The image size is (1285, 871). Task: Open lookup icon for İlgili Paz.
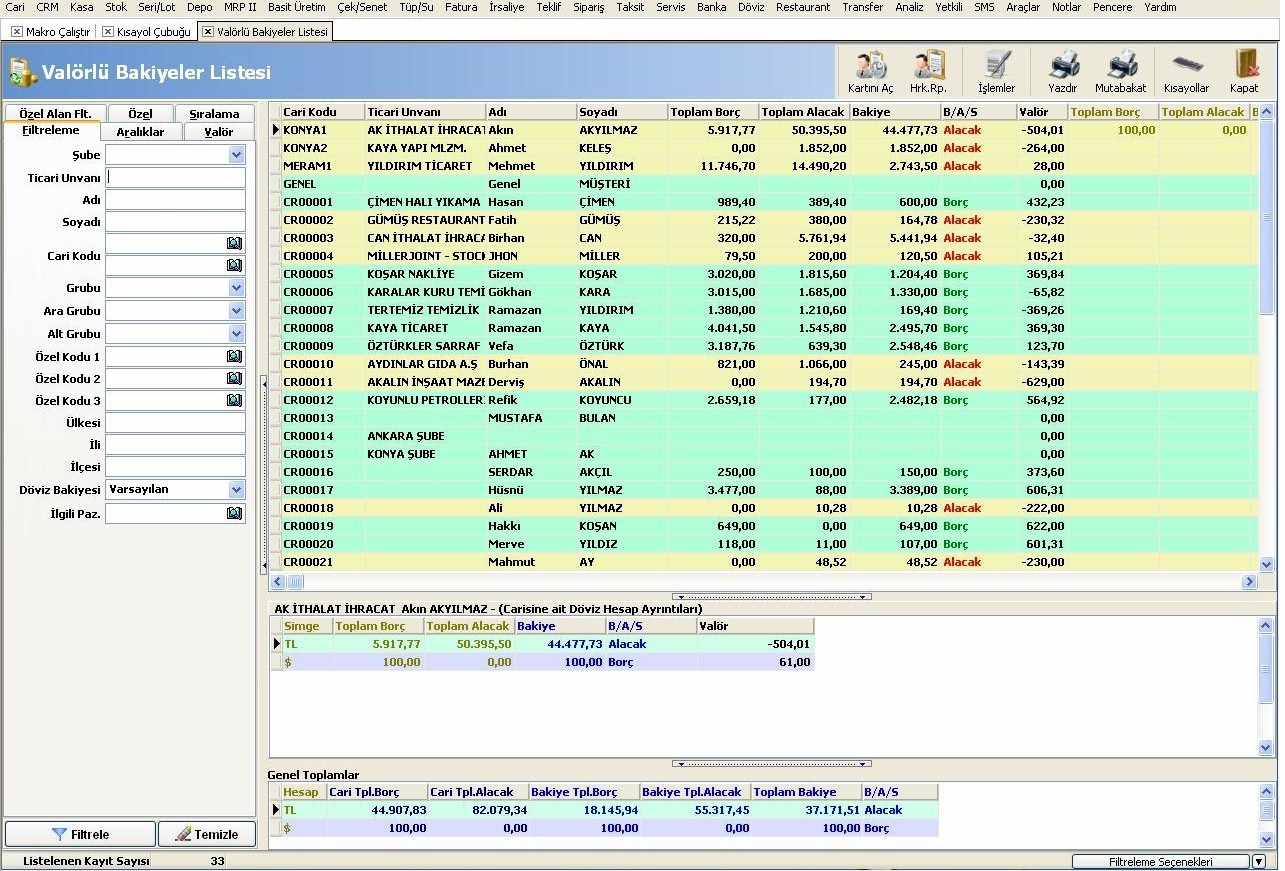(234, 513)
